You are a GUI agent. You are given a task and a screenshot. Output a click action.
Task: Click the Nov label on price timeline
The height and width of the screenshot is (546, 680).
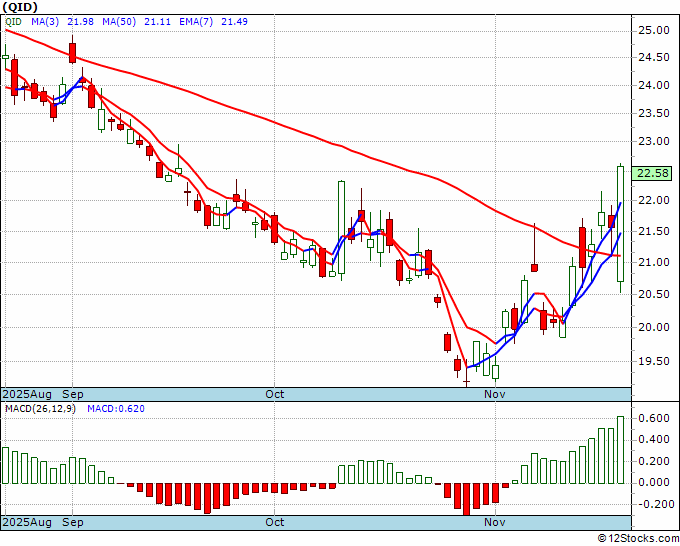495,394
